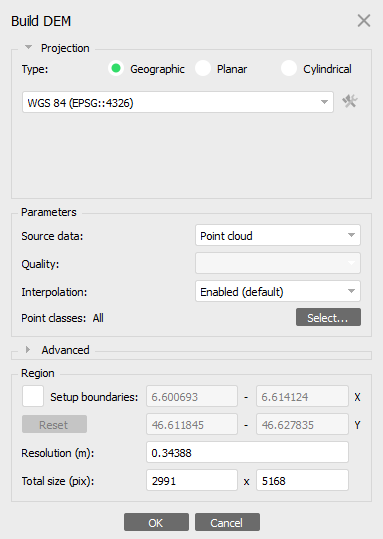Click the X minimum boundary field
Screen dimensions: 383x539
192,396
